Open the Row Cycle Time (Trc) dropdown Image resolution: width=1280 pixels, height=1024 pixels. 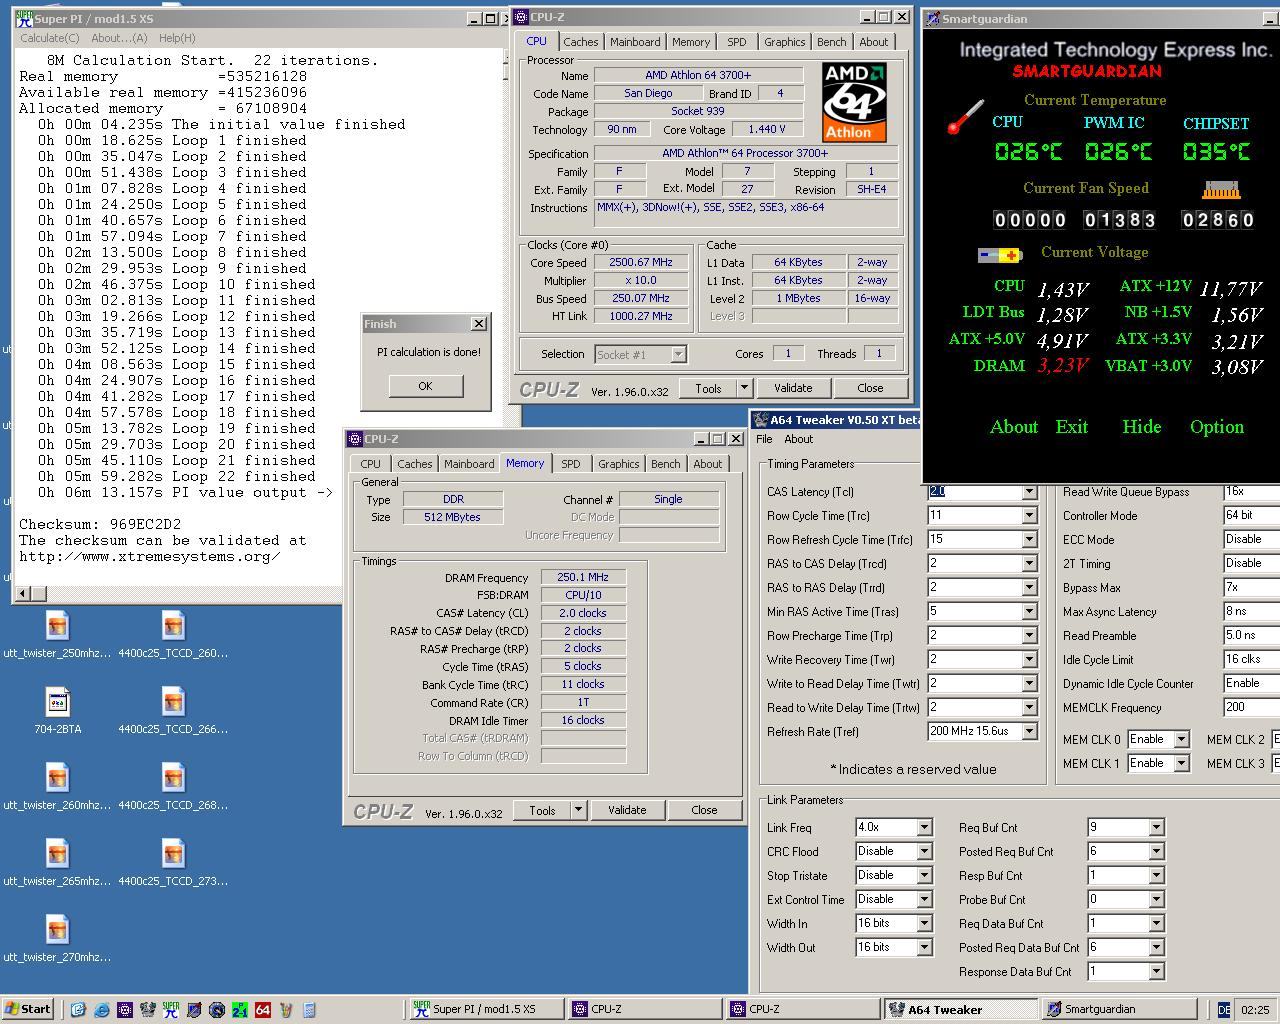[1028, 516]
